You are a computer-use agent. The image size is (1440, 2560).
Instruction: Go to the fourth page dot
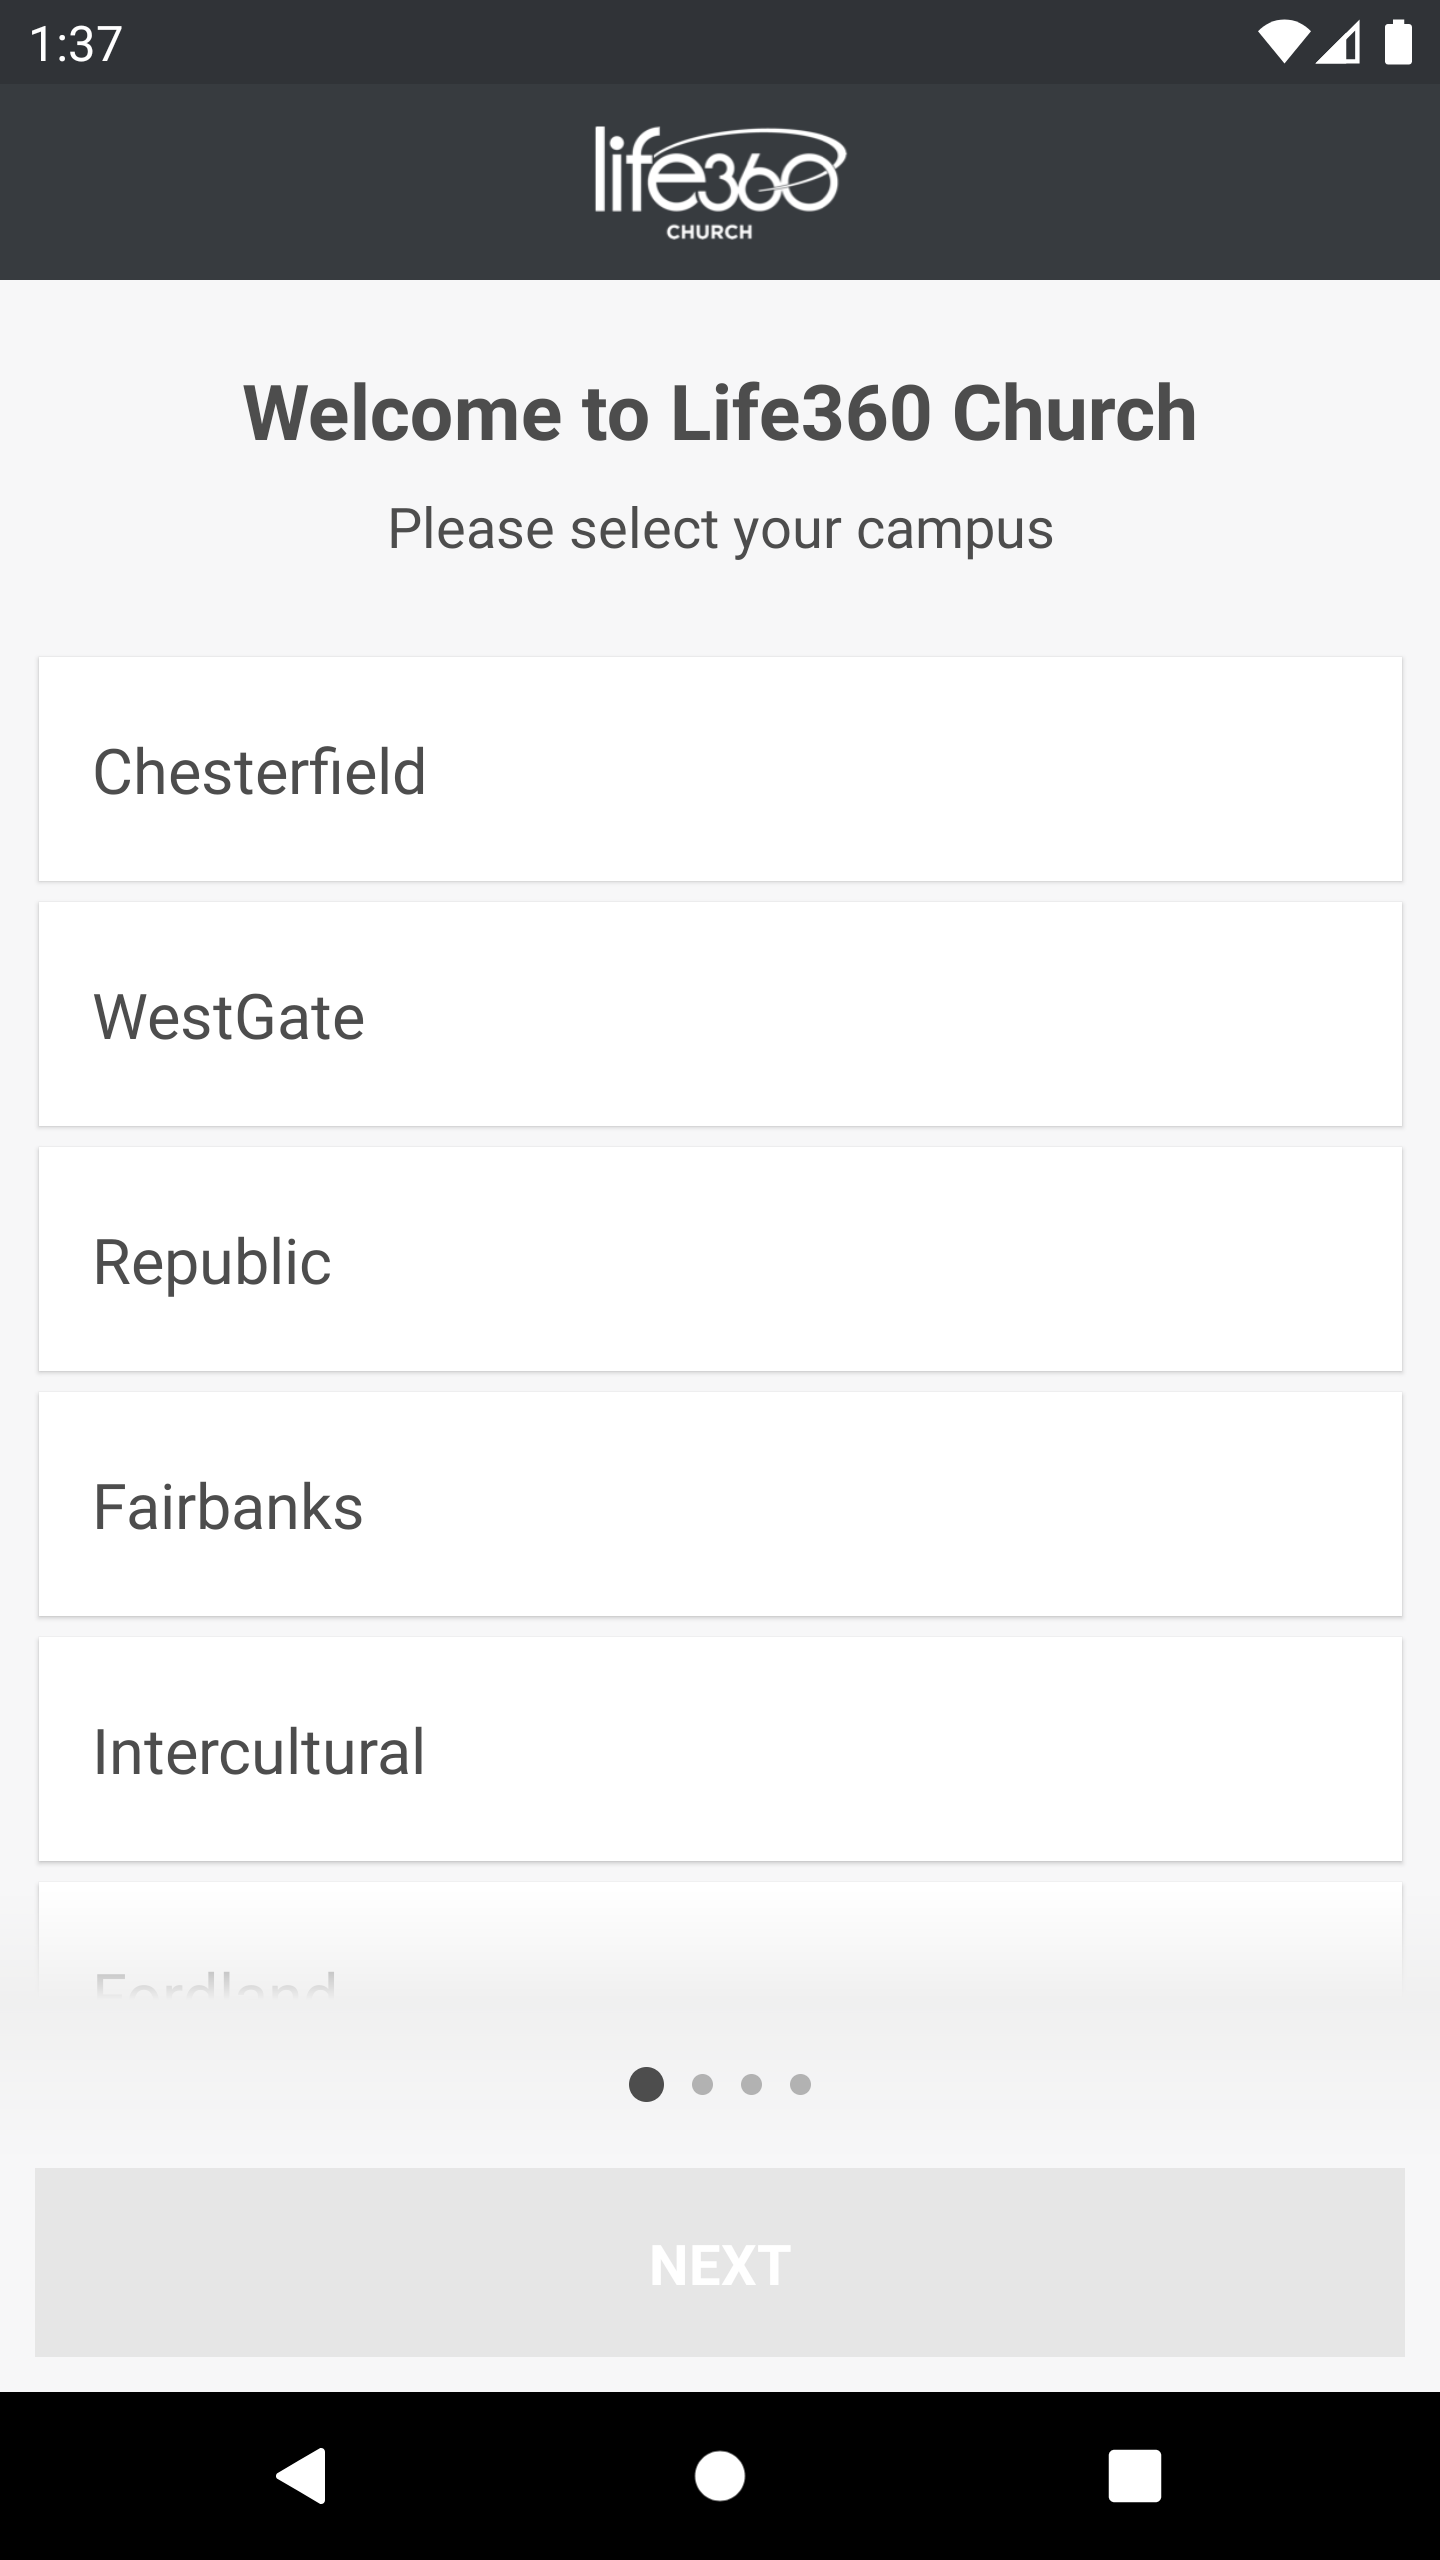click(800, 2085)
